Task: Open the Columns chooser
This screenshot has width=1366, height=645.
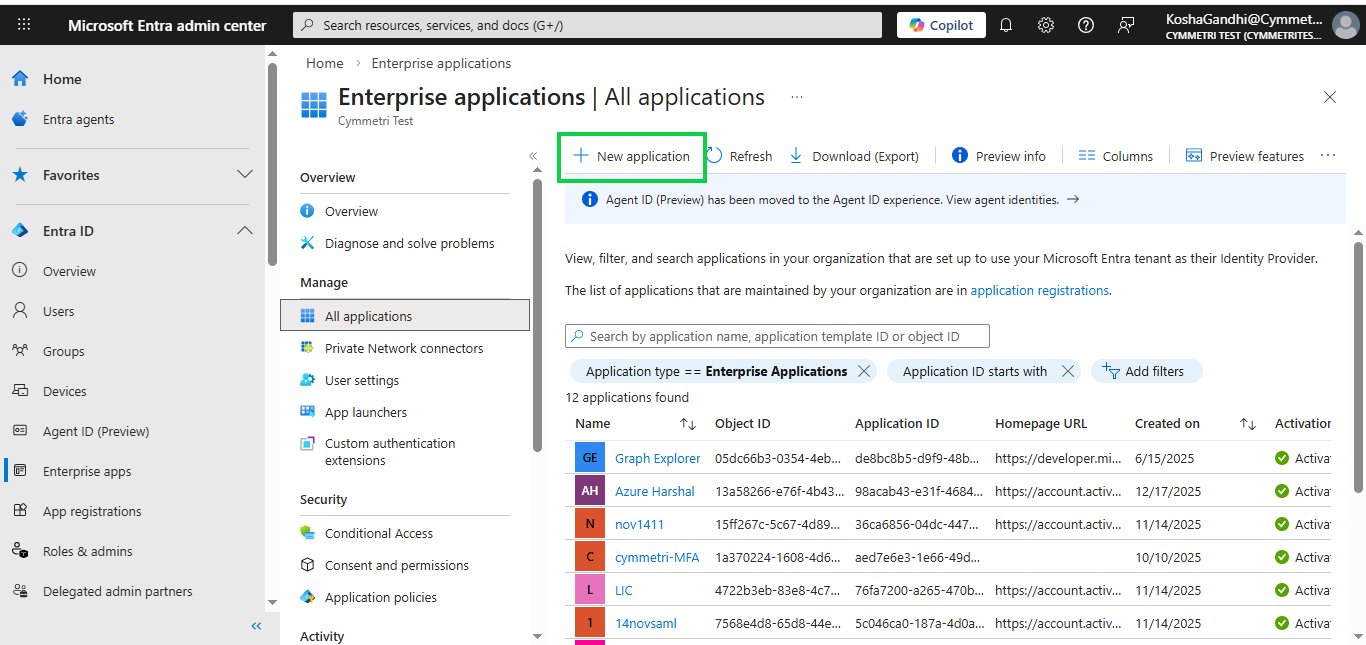Action: 1116,156
